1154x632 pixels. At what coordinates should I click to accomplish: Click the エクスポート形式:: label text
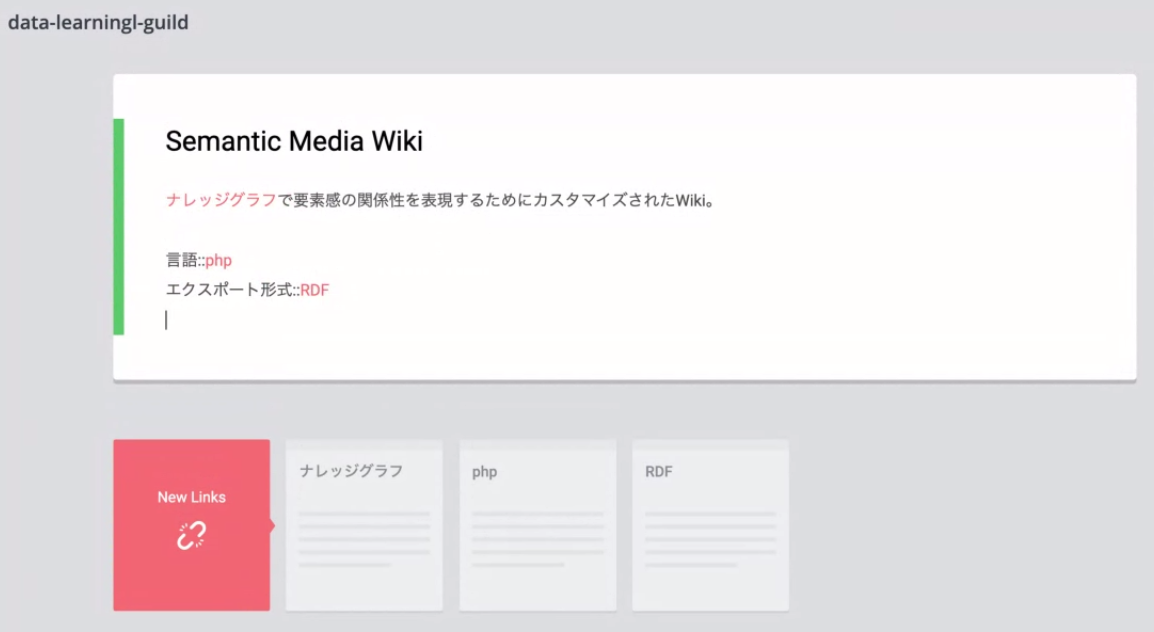coord(233,290)
